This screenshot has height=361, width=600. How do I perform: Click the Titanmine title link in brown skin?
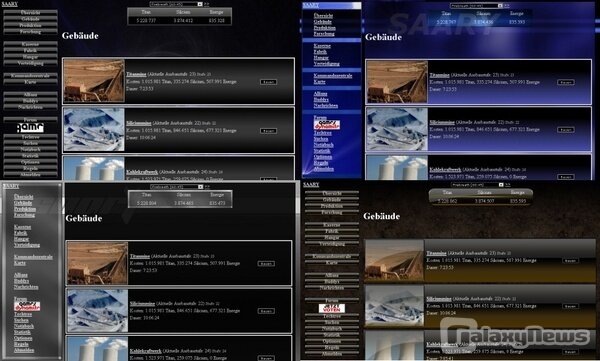click(437, 253)
